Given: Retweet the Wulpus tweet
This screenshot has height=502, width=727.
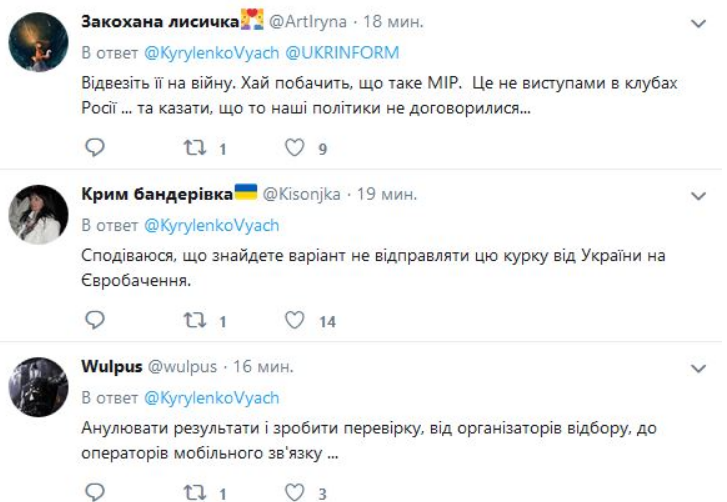Looking at the screenshot, I should [x=192, y=492].
